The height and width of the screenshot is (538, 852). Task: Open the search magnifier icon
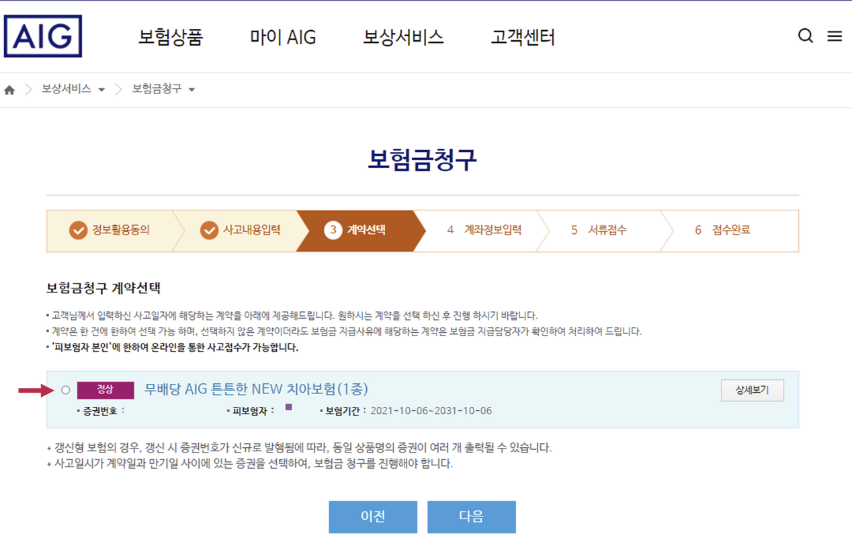click(x=805, y=36)
